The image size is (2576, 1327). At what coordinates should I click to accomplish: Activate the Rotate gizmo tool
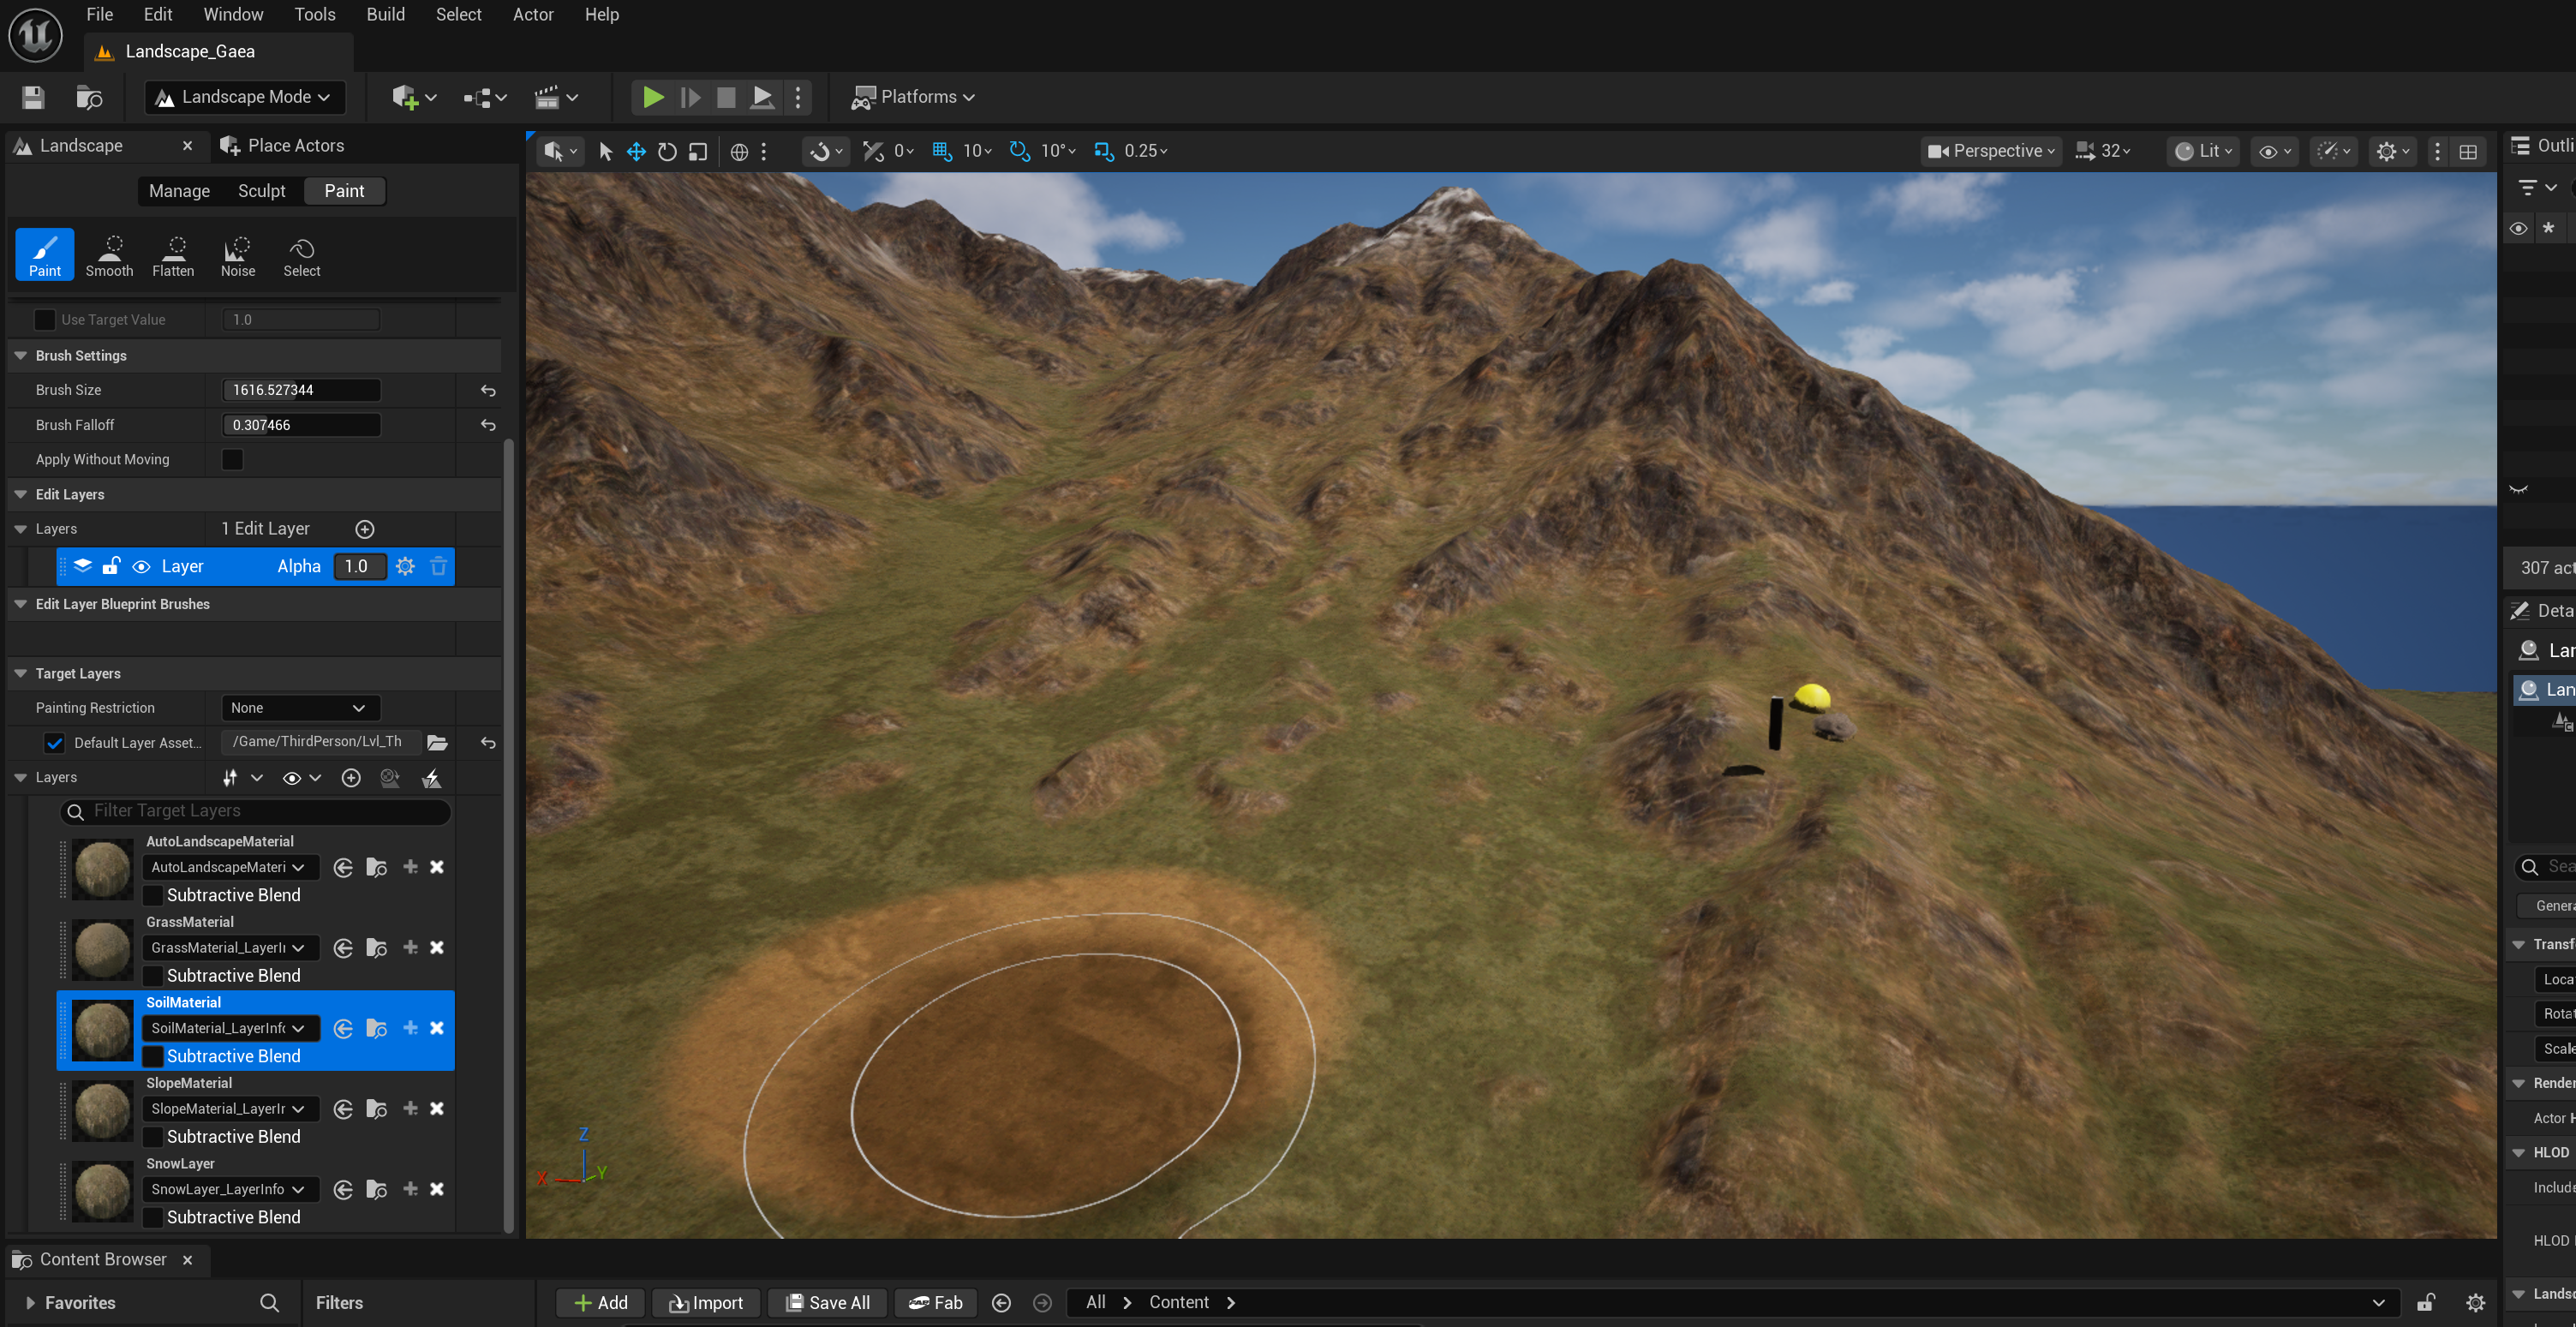pos(667,151)
